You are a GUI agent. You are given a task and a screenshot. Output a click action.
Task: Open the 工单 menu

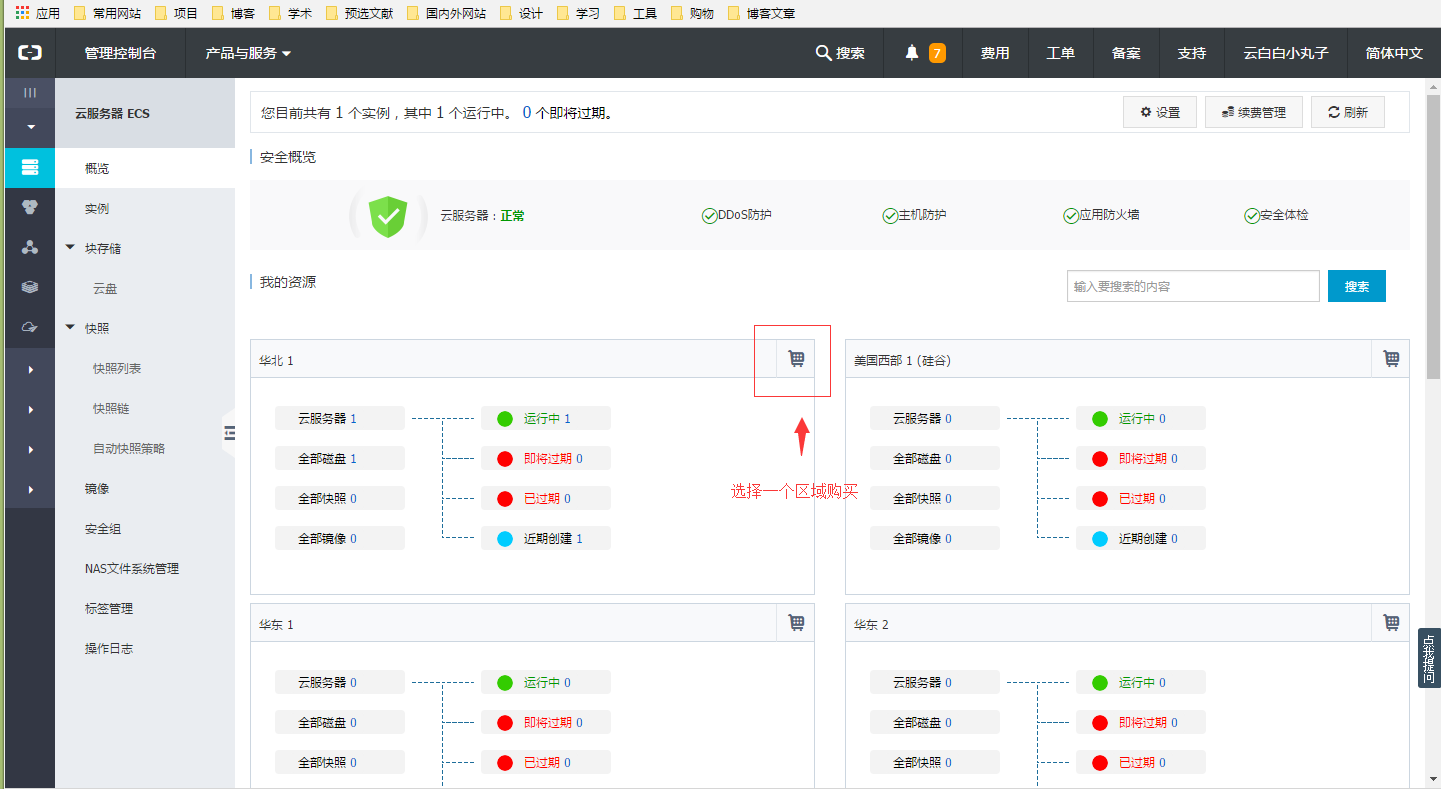1061,53
